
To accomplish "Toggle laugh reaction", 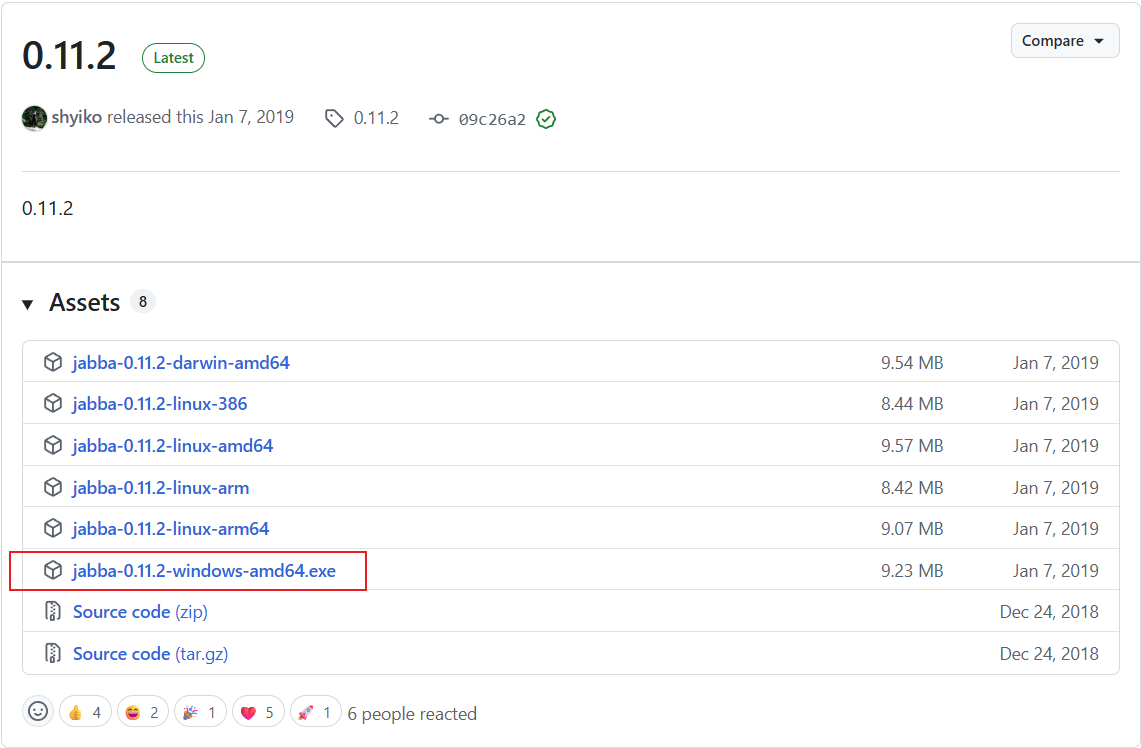I will point(143,712).
